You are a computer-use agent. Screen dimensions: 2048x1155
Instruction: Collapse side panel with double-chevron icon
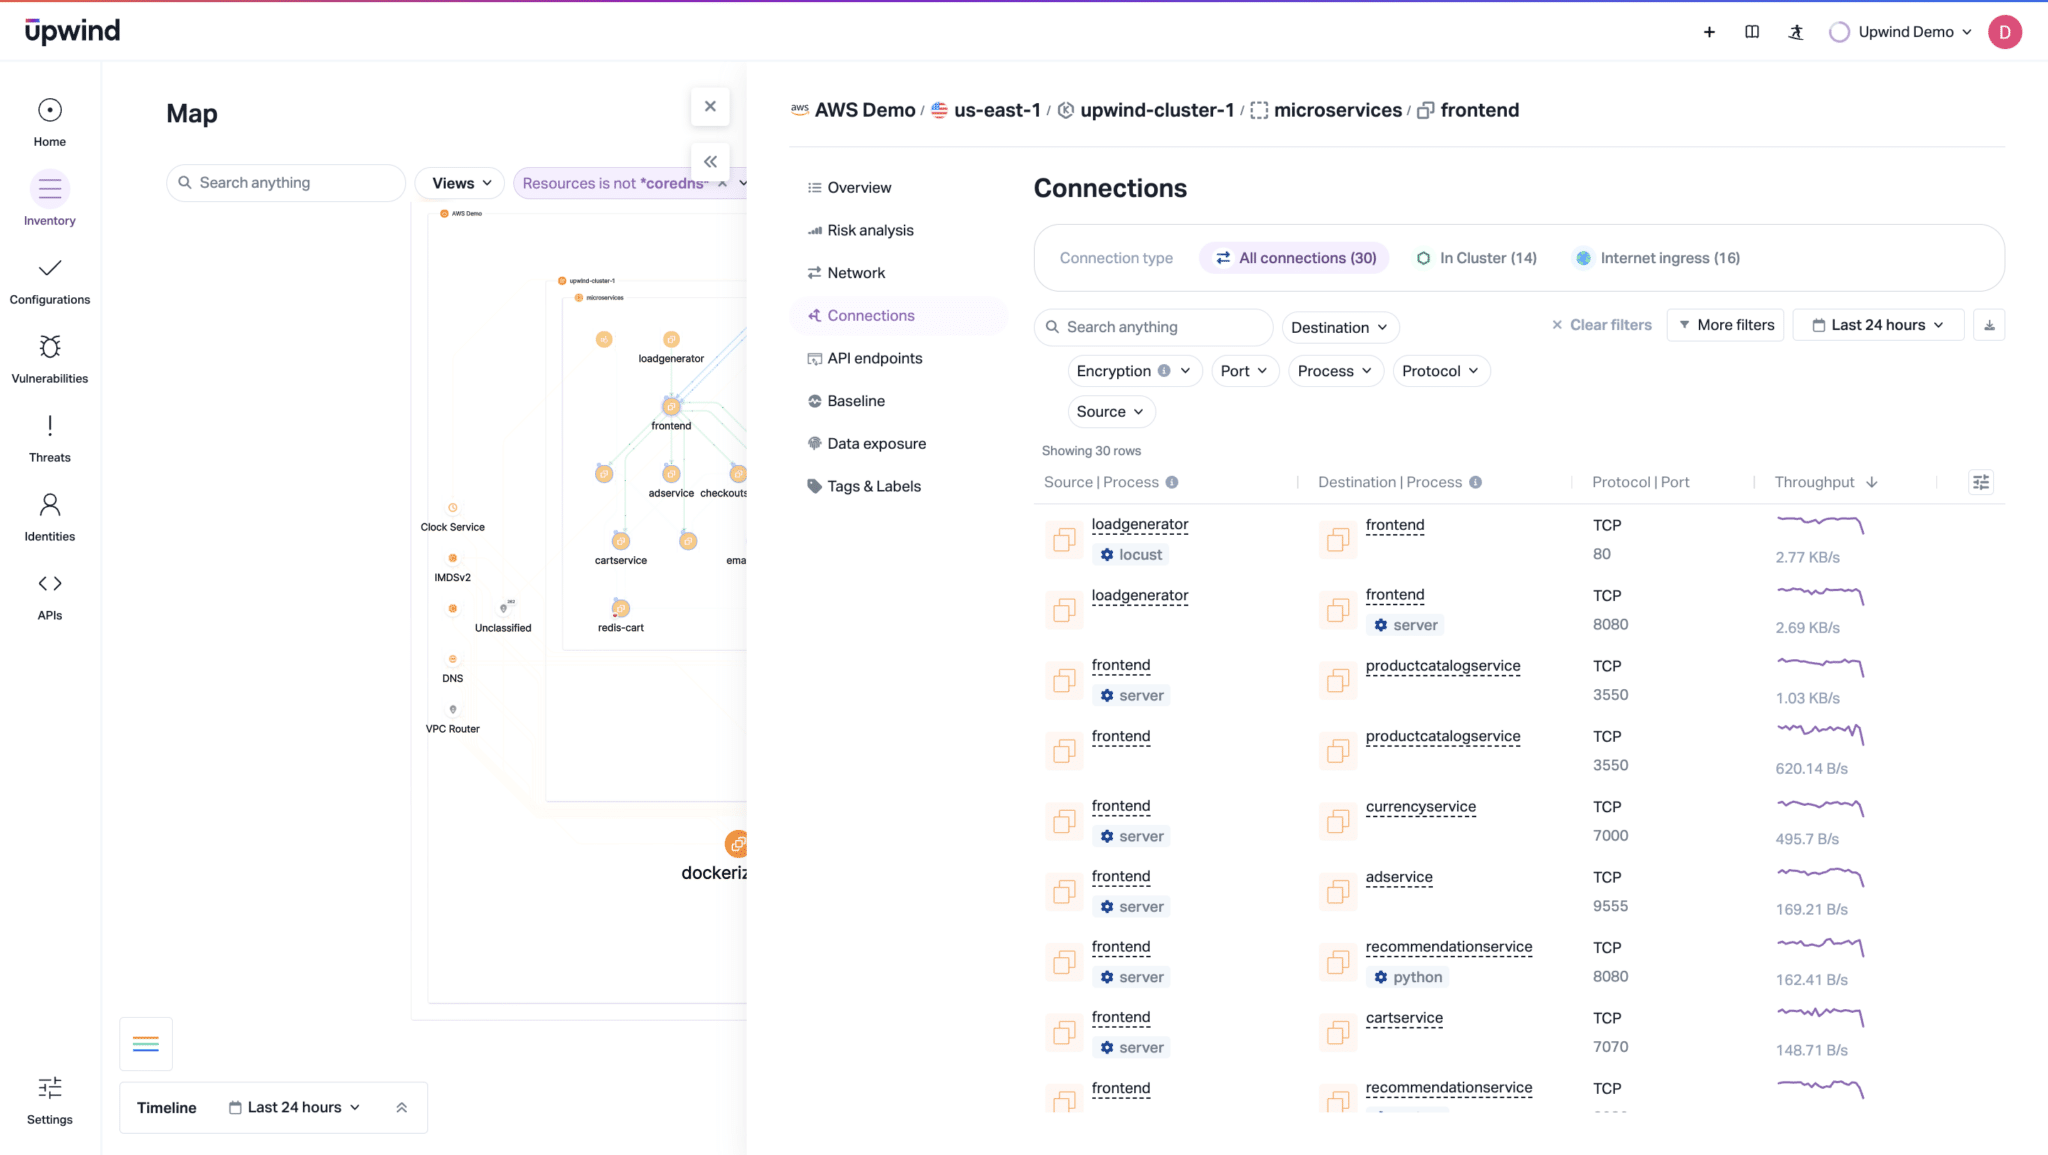710,161
